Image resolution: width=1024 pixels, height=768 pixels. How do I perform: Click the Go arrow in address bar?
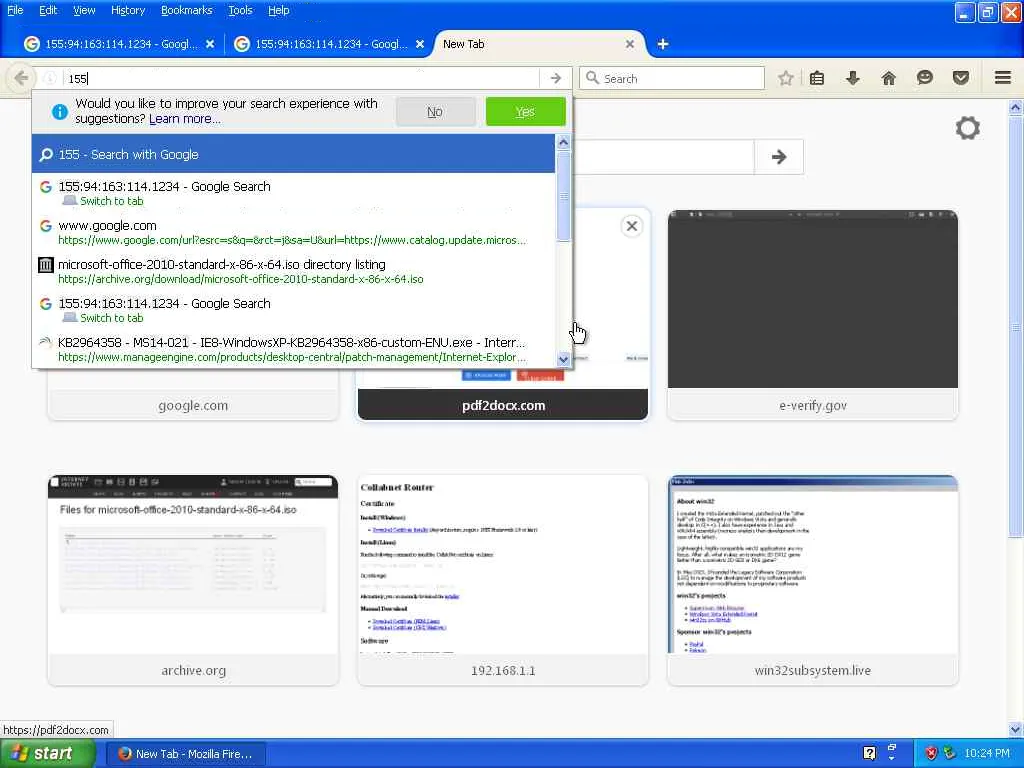[x=556, y=78]
